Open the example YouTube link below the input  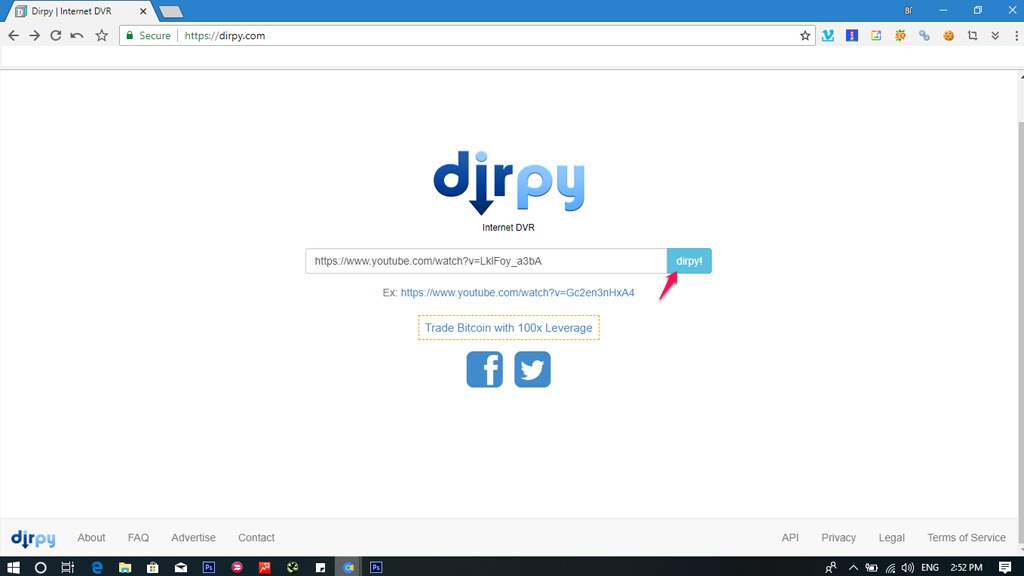coord(517,293)
